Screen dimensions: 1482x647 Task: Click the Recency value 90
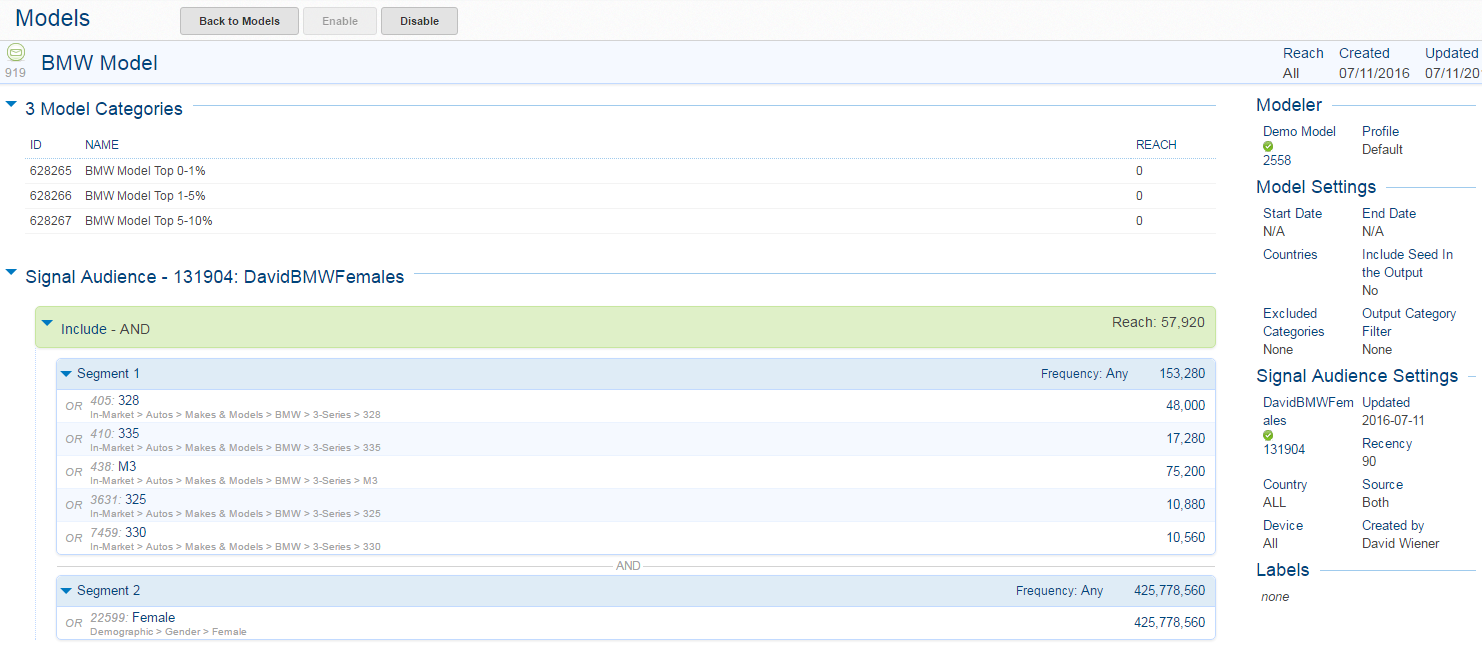(x=1369, y=462)
